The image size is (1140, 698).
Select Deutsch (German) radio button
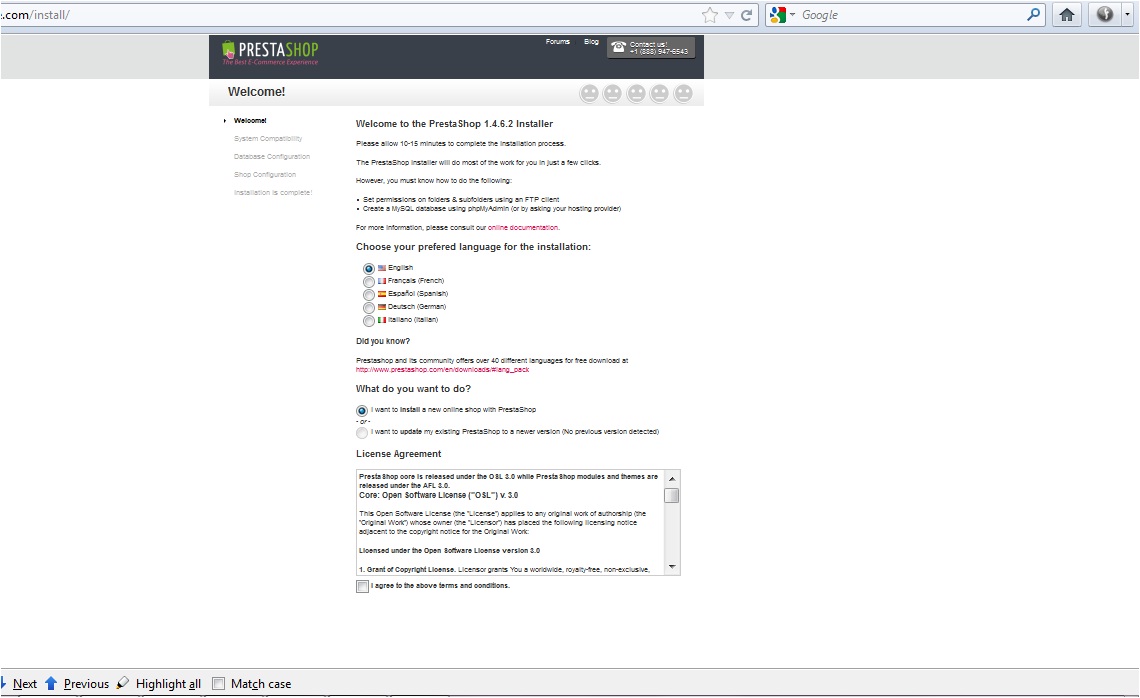point(369,308)
